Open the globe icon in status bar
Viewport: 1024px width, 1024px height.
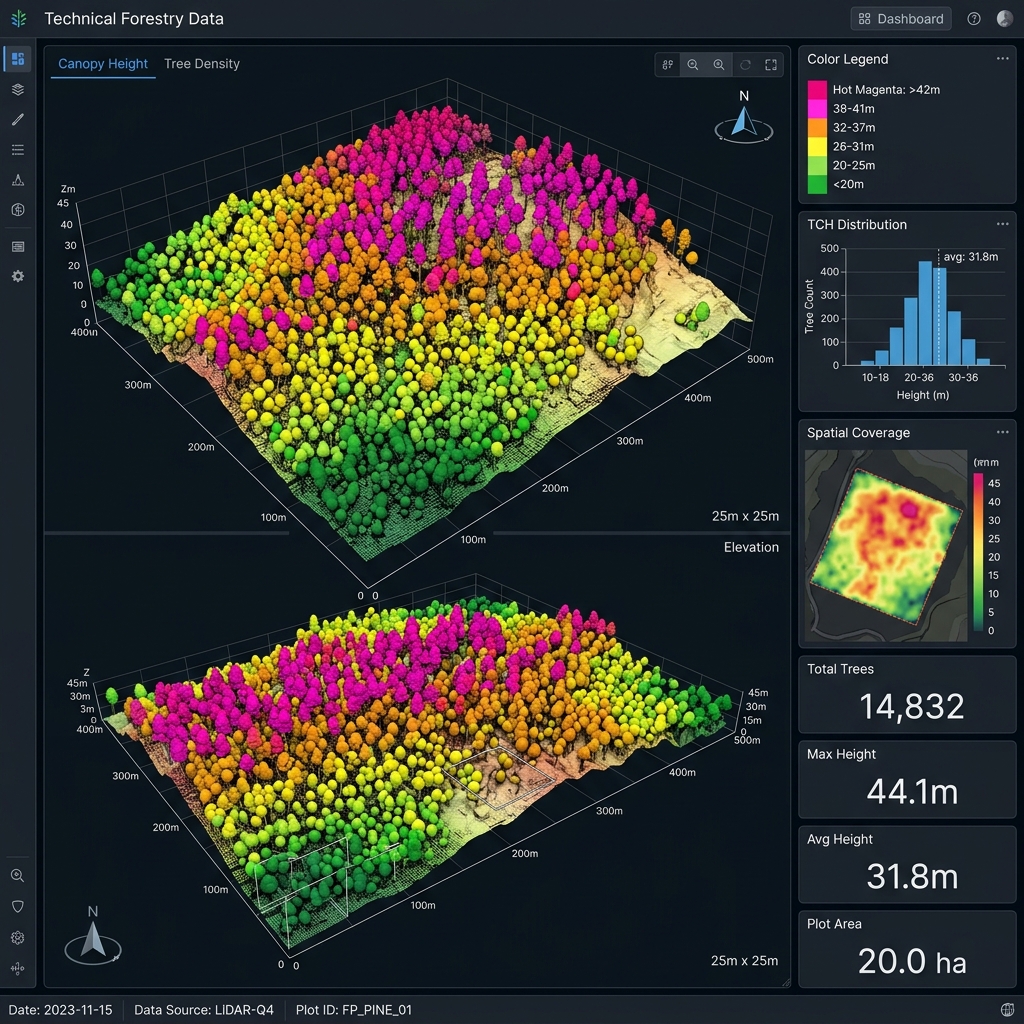click(x=1007, y=1010)
